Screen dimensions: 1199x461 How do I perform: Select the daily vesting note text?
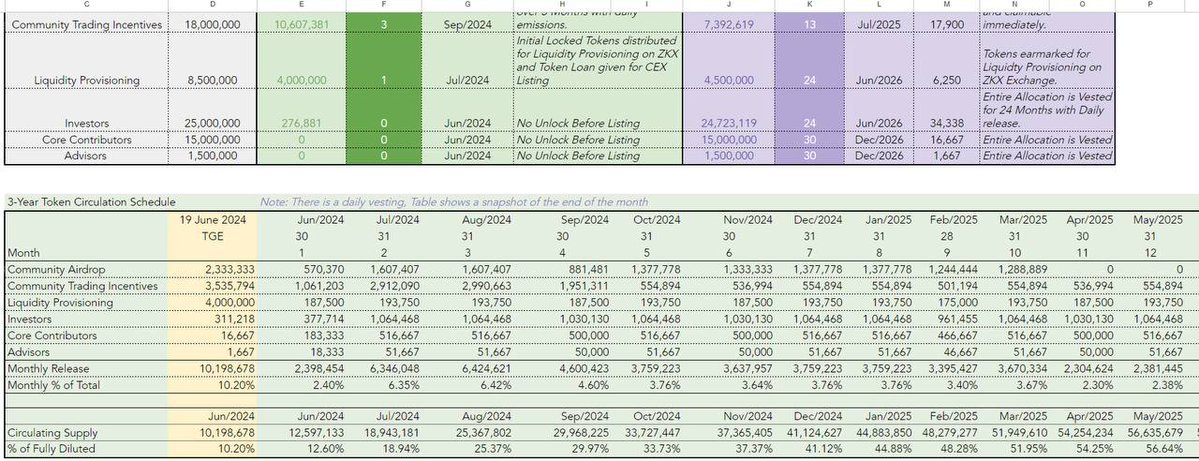453,201
